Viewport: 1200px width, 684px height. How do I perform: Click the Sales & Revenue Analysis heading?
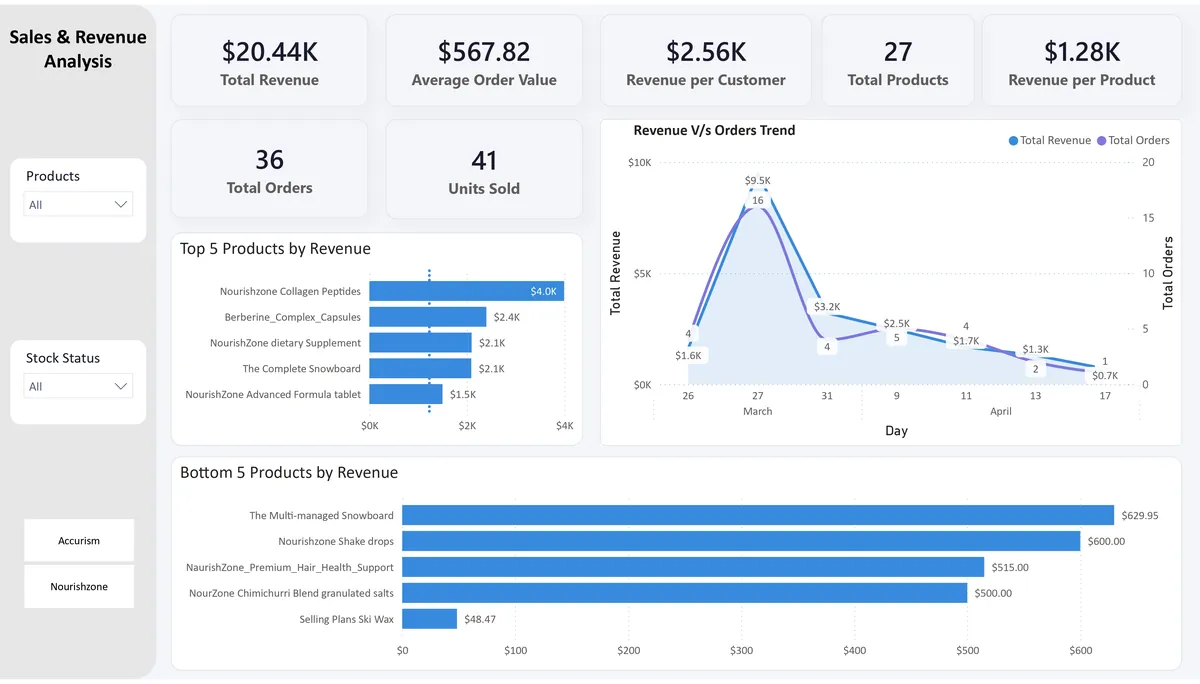pos(78,49)
